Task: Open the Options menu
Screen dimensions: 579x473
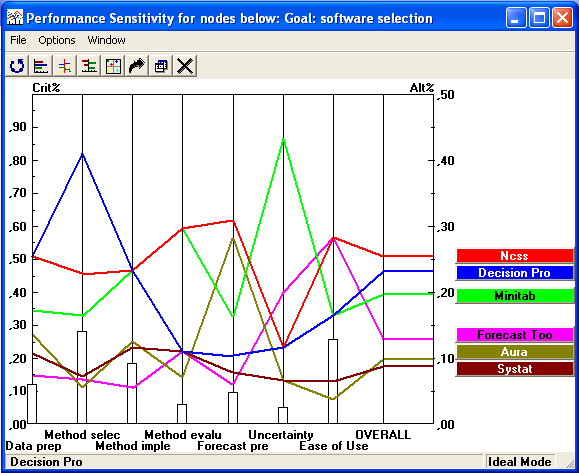Action: click(57, 40)
